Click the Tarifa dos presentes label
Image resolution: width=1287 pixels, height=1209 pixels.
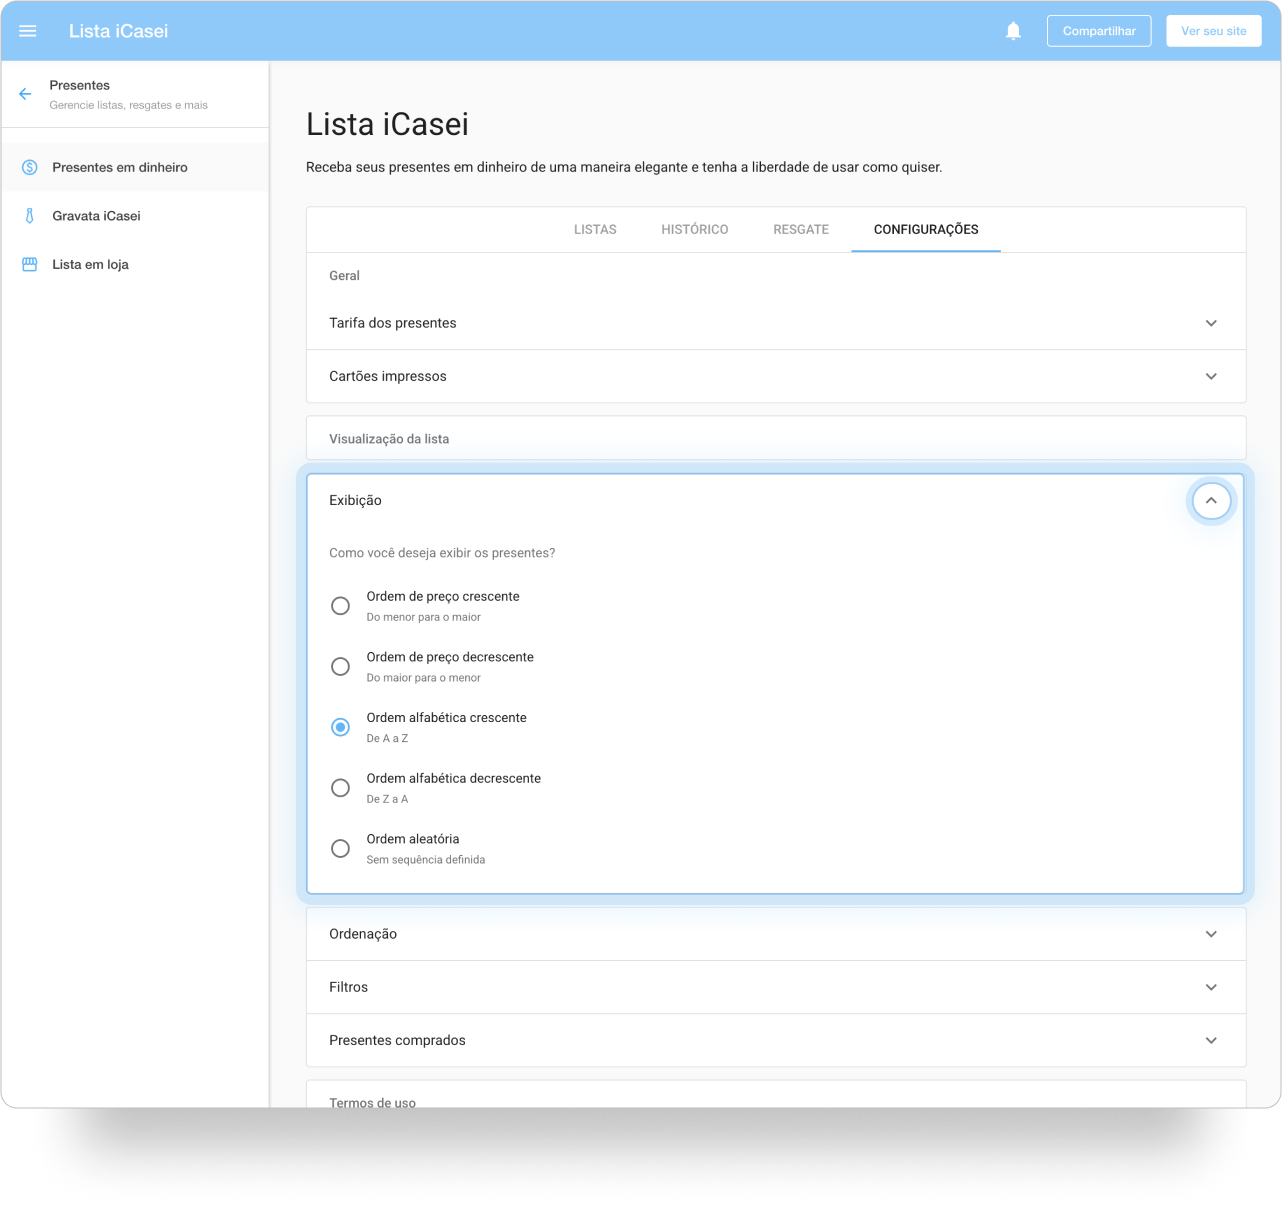pyautogui.click(x=393, y=323)
